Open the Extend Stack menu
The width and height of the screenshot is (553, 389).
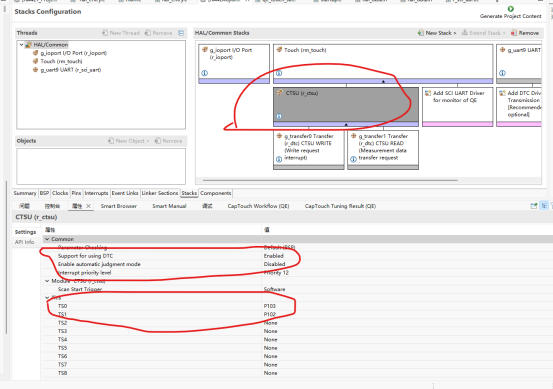484,33
